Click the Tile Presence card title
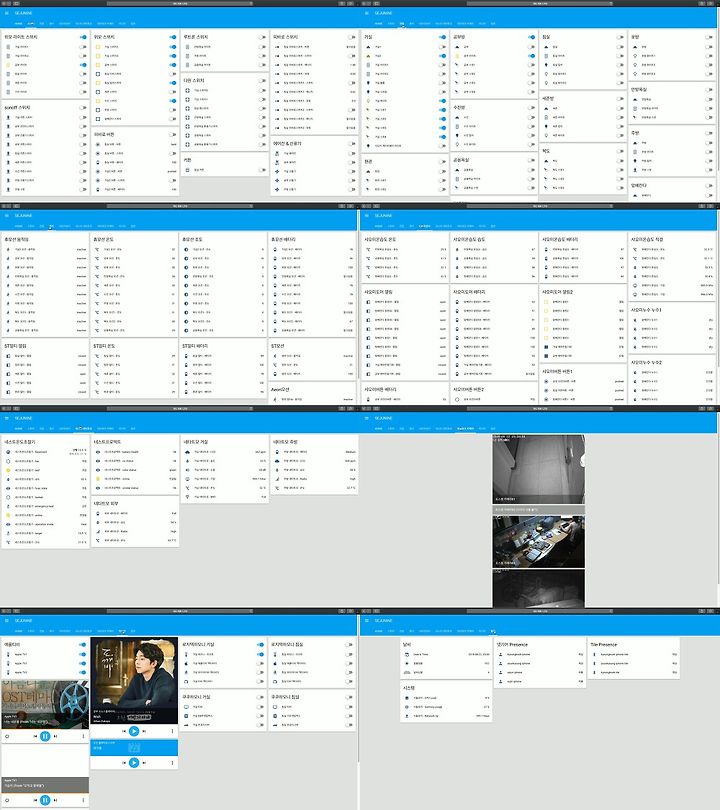Viewport: 720px width, 810px height. 604,645
